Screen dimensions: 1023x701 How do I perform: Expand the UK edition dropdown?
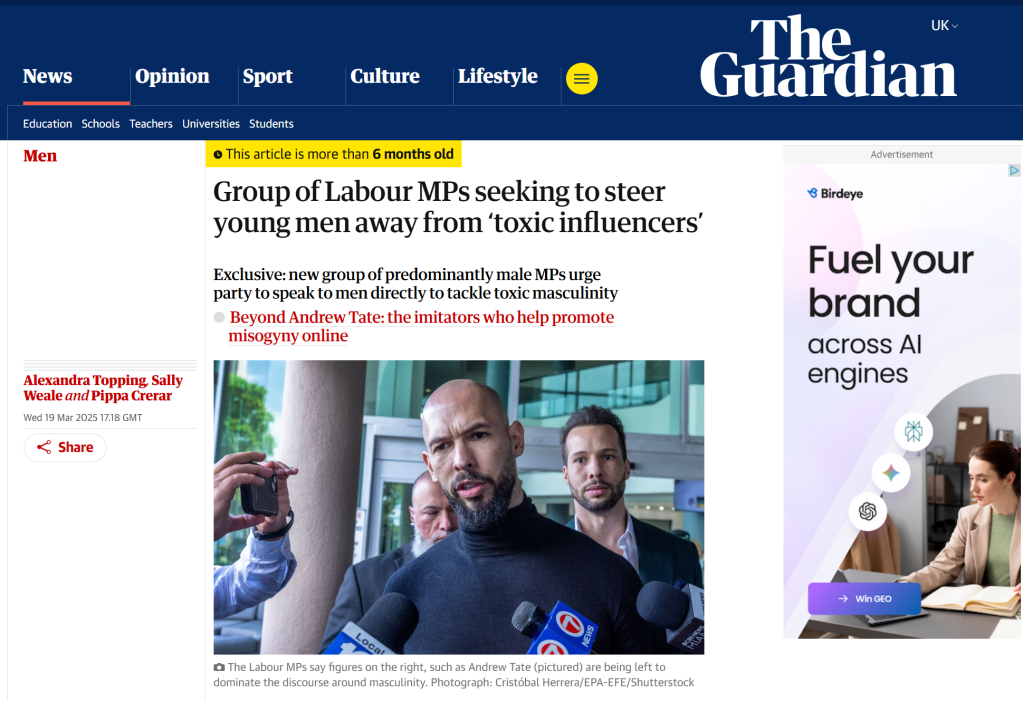click(x=944, y=25)
